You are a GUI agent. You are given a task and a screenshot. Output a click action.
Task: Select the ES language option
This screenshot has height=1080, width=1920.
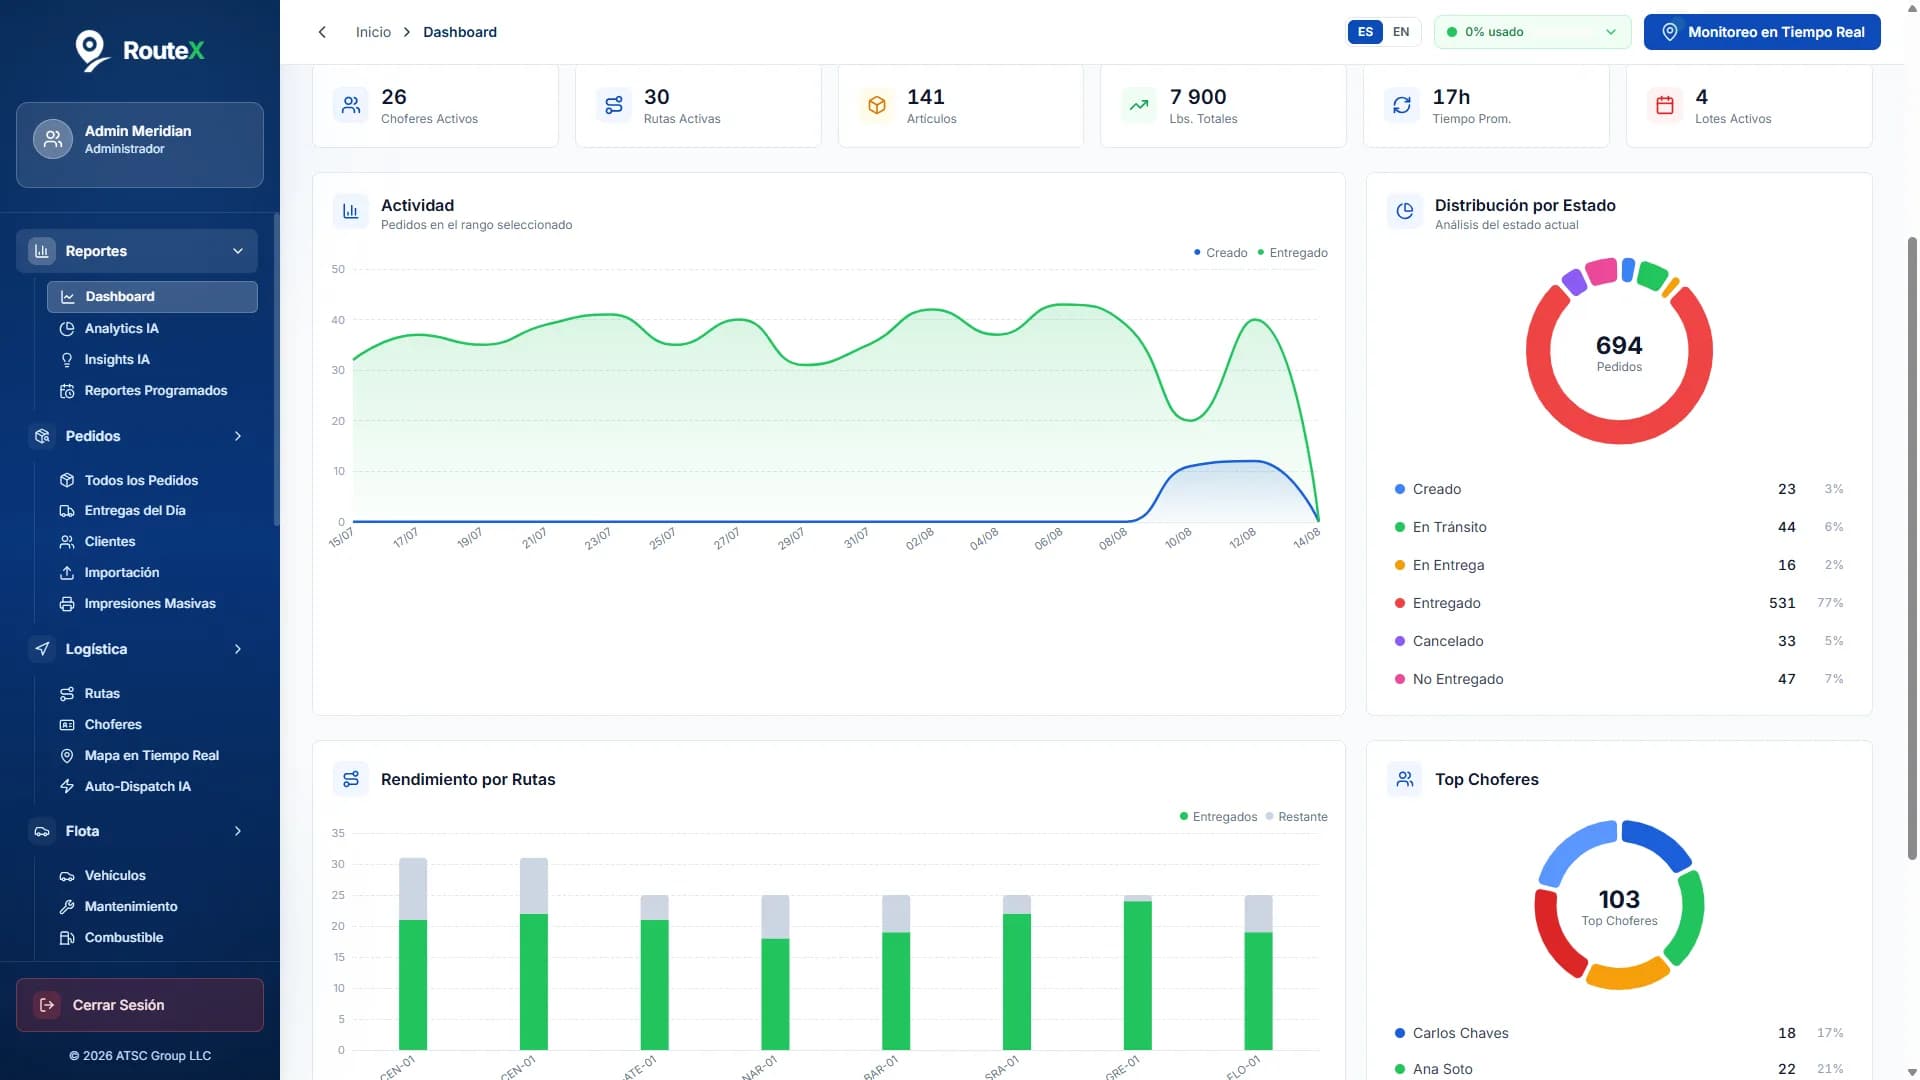click(1365, 32)
